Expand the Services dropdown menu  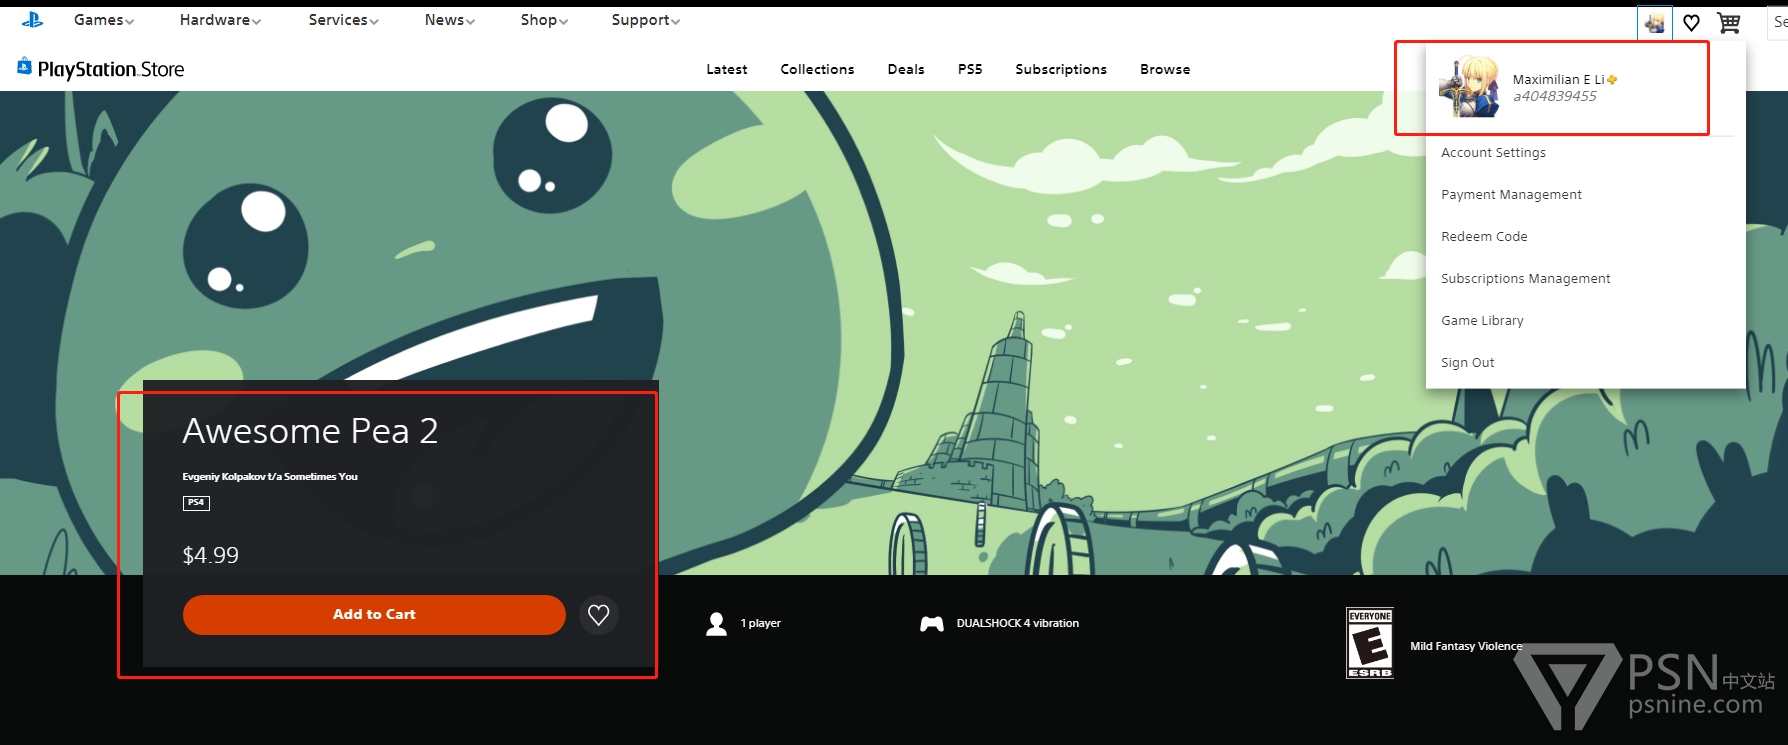point(343,20)
